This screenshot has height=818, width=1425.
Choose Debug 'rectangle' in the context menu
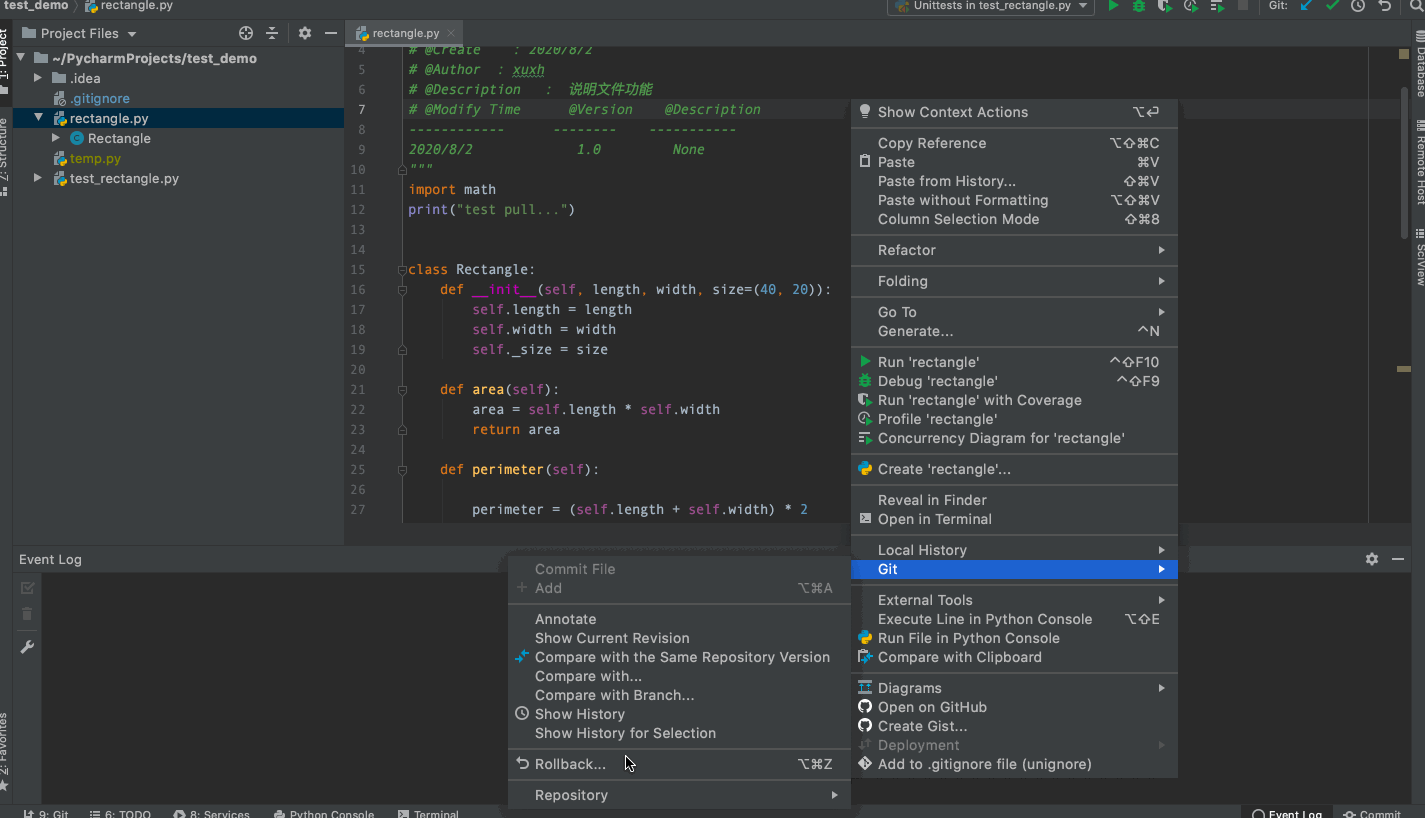click(x=1014, y=381)
